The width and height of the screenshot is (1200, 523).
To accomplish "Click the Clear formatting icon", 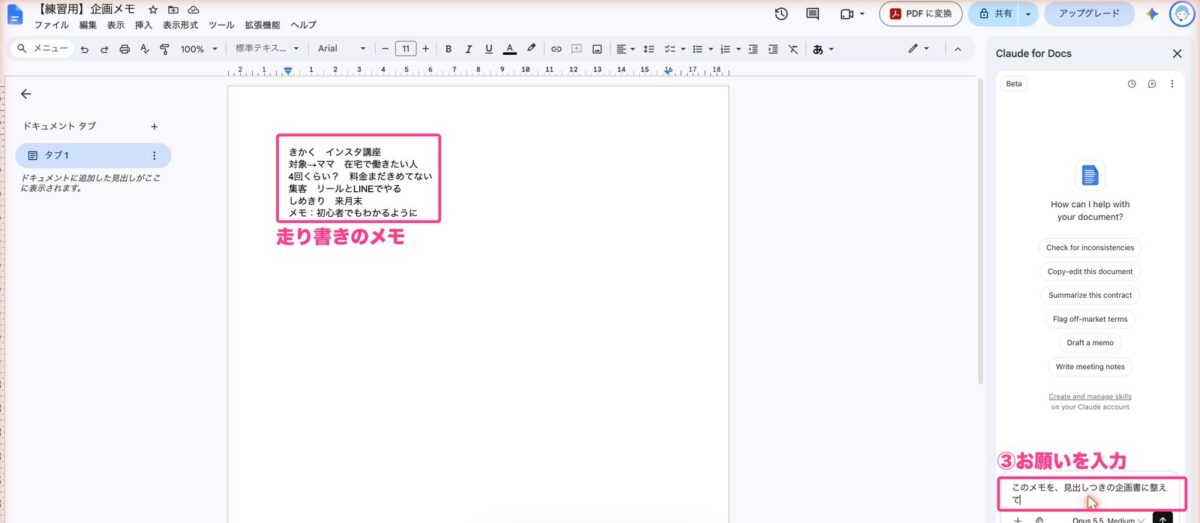I will [x=793, y=48].
